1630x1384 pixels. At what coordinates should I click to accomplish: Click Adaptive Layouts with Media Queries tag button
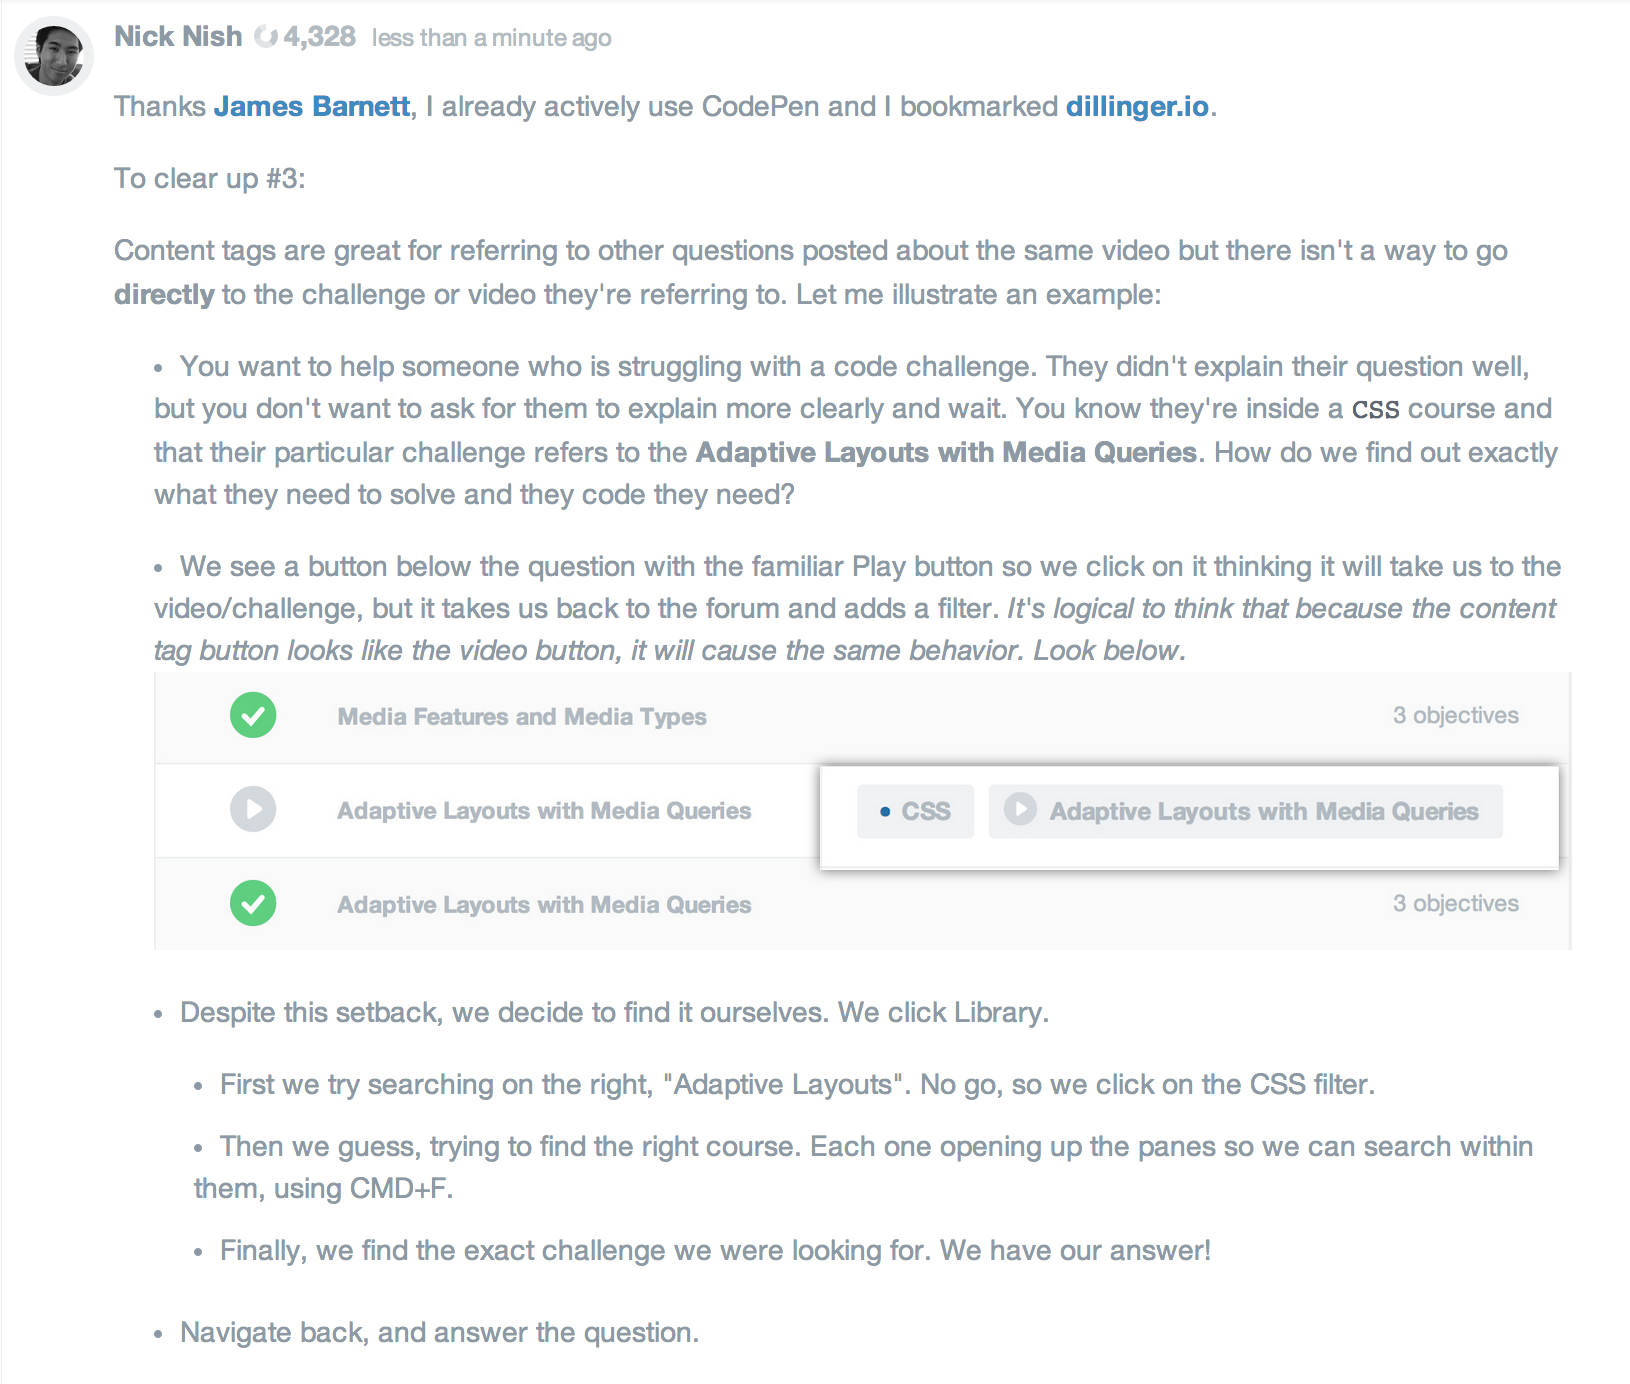(x=1245, y=811)
